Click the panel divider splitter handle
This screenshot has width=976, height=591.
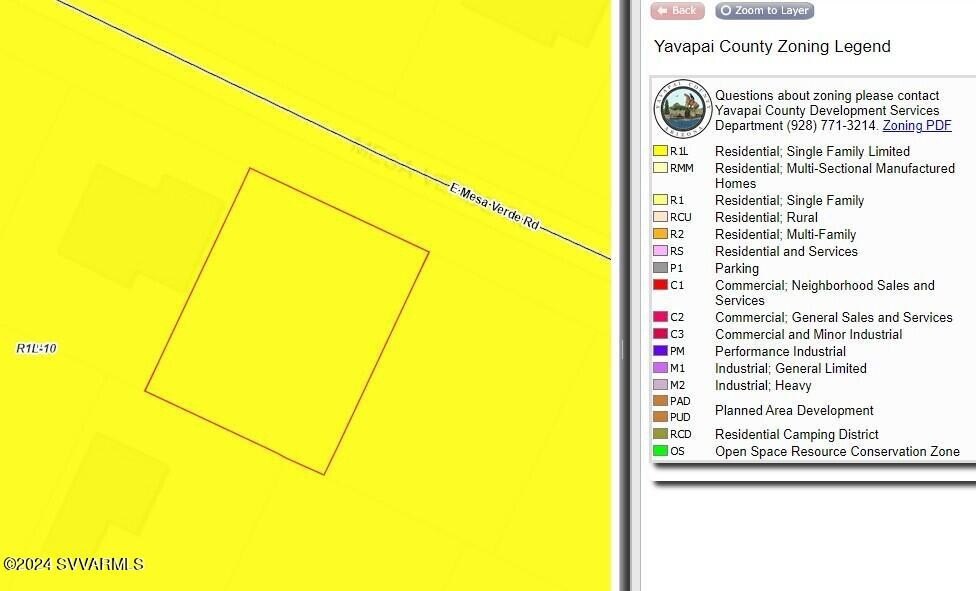coord(622,349)
